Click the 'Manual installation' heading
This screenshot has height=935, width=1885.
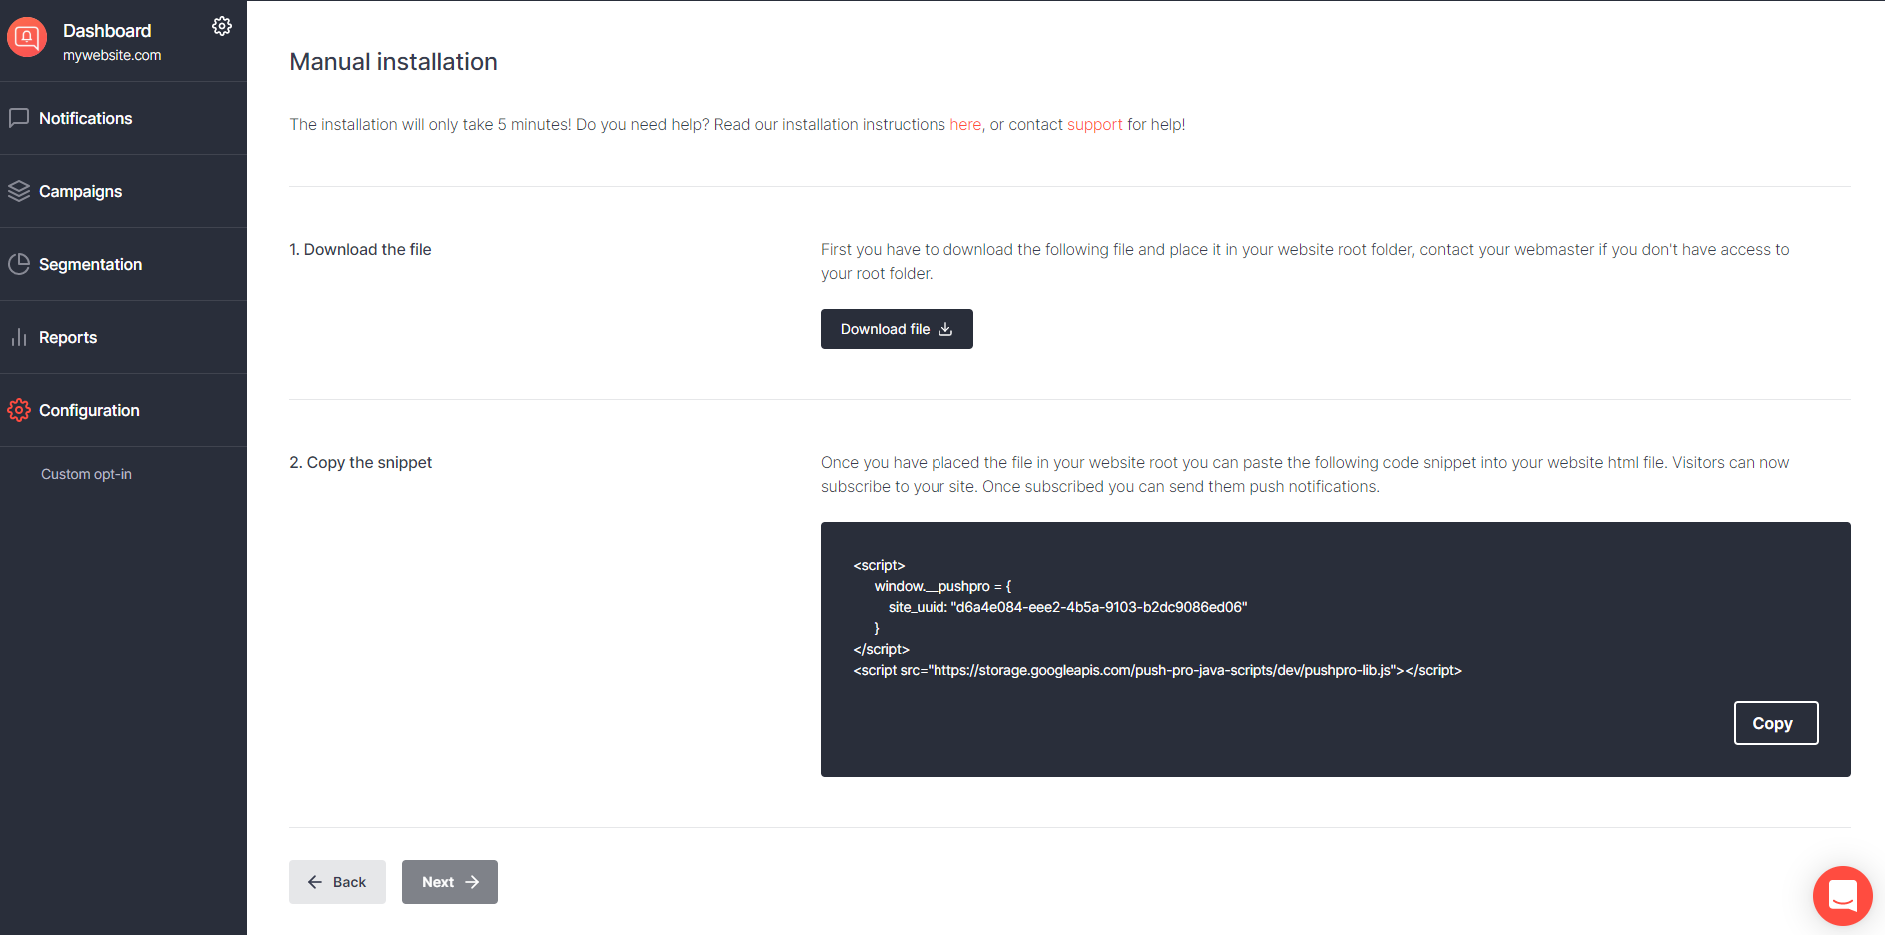(x=393, y=62)
